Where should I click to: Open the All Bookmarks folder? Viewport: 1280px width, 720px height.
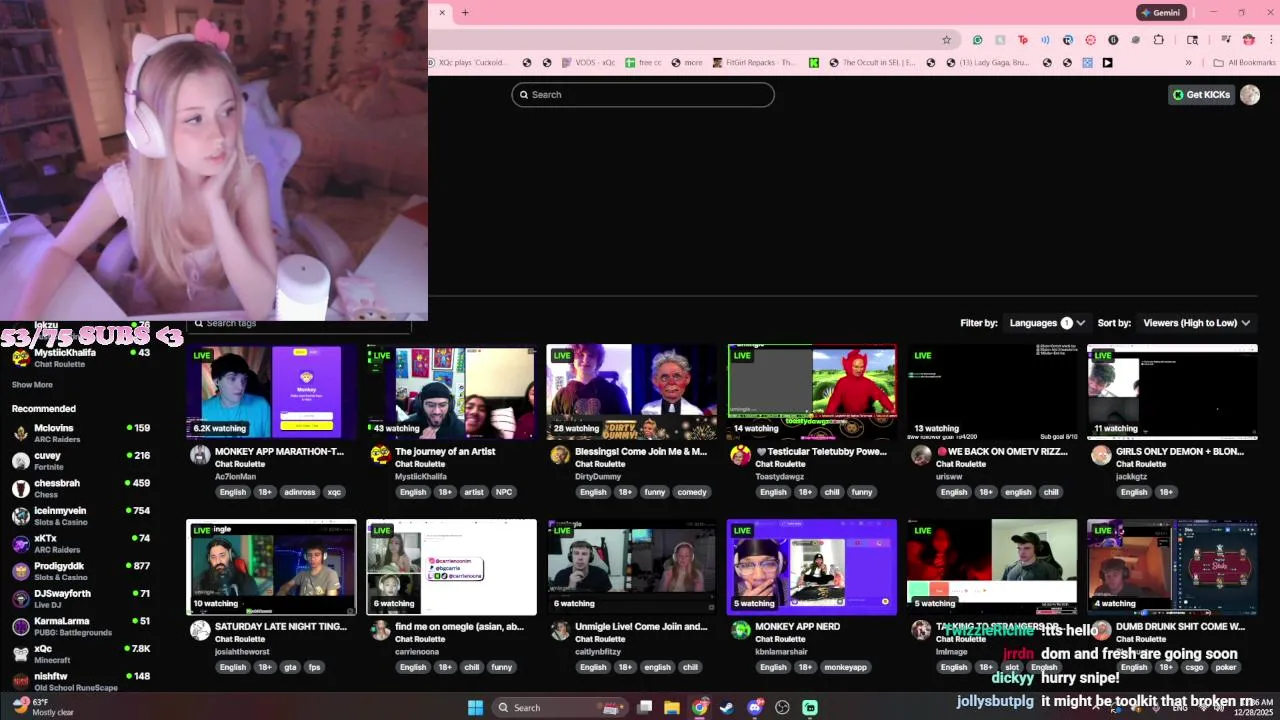coord(1244,62)
